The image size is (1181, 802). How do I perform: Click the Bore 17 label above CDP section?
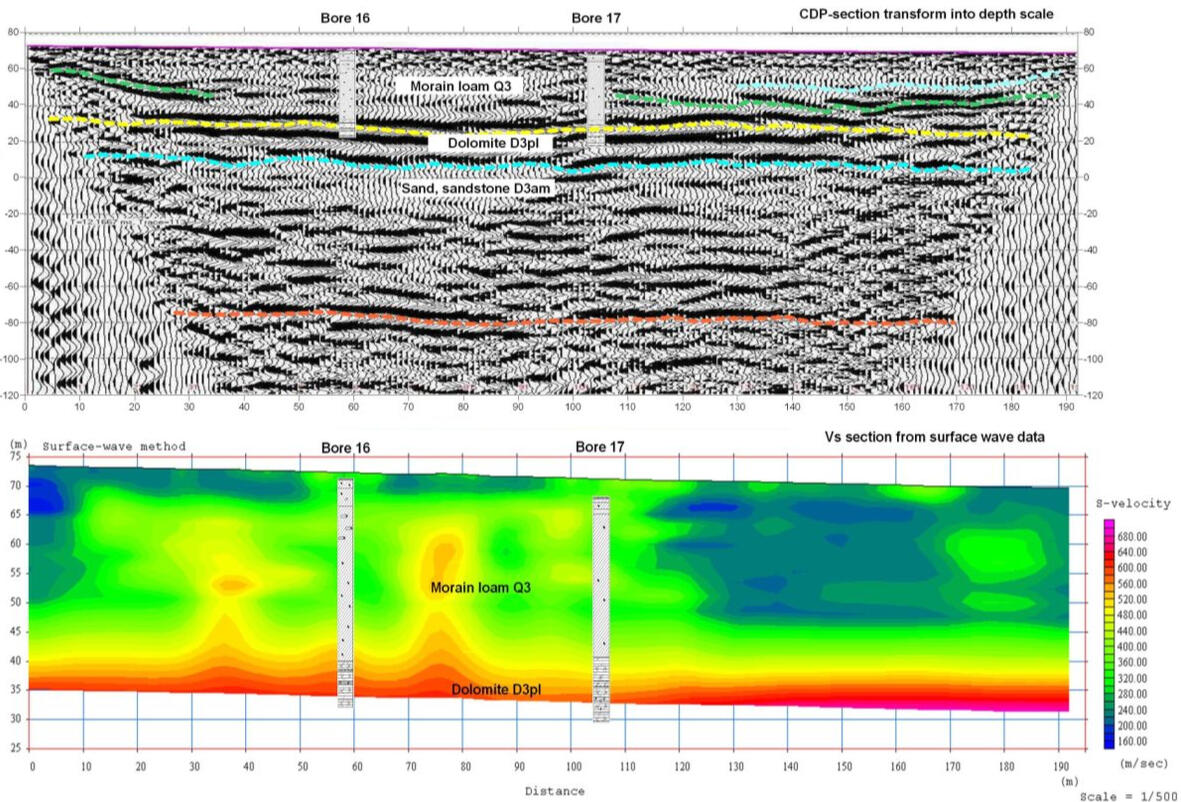(x=596, y=18)
